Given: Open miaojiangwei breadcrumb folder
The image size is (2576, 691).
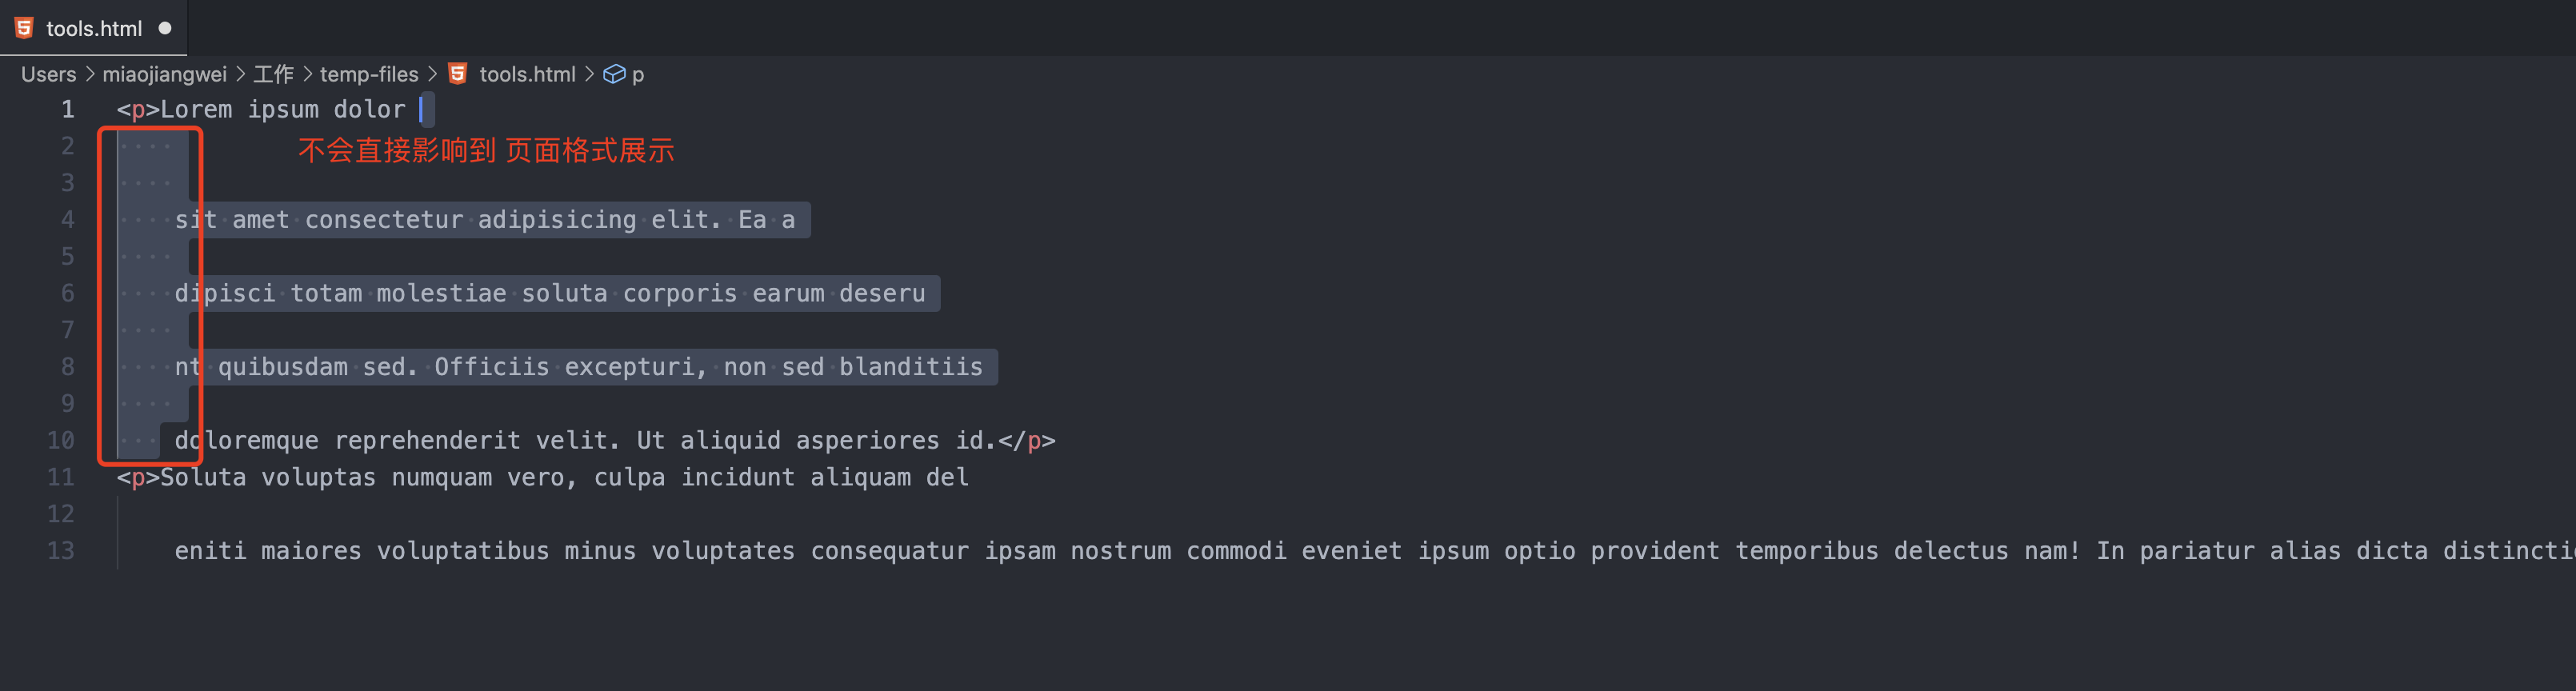Looking at the screenshot, I should (x=165, y=74).
